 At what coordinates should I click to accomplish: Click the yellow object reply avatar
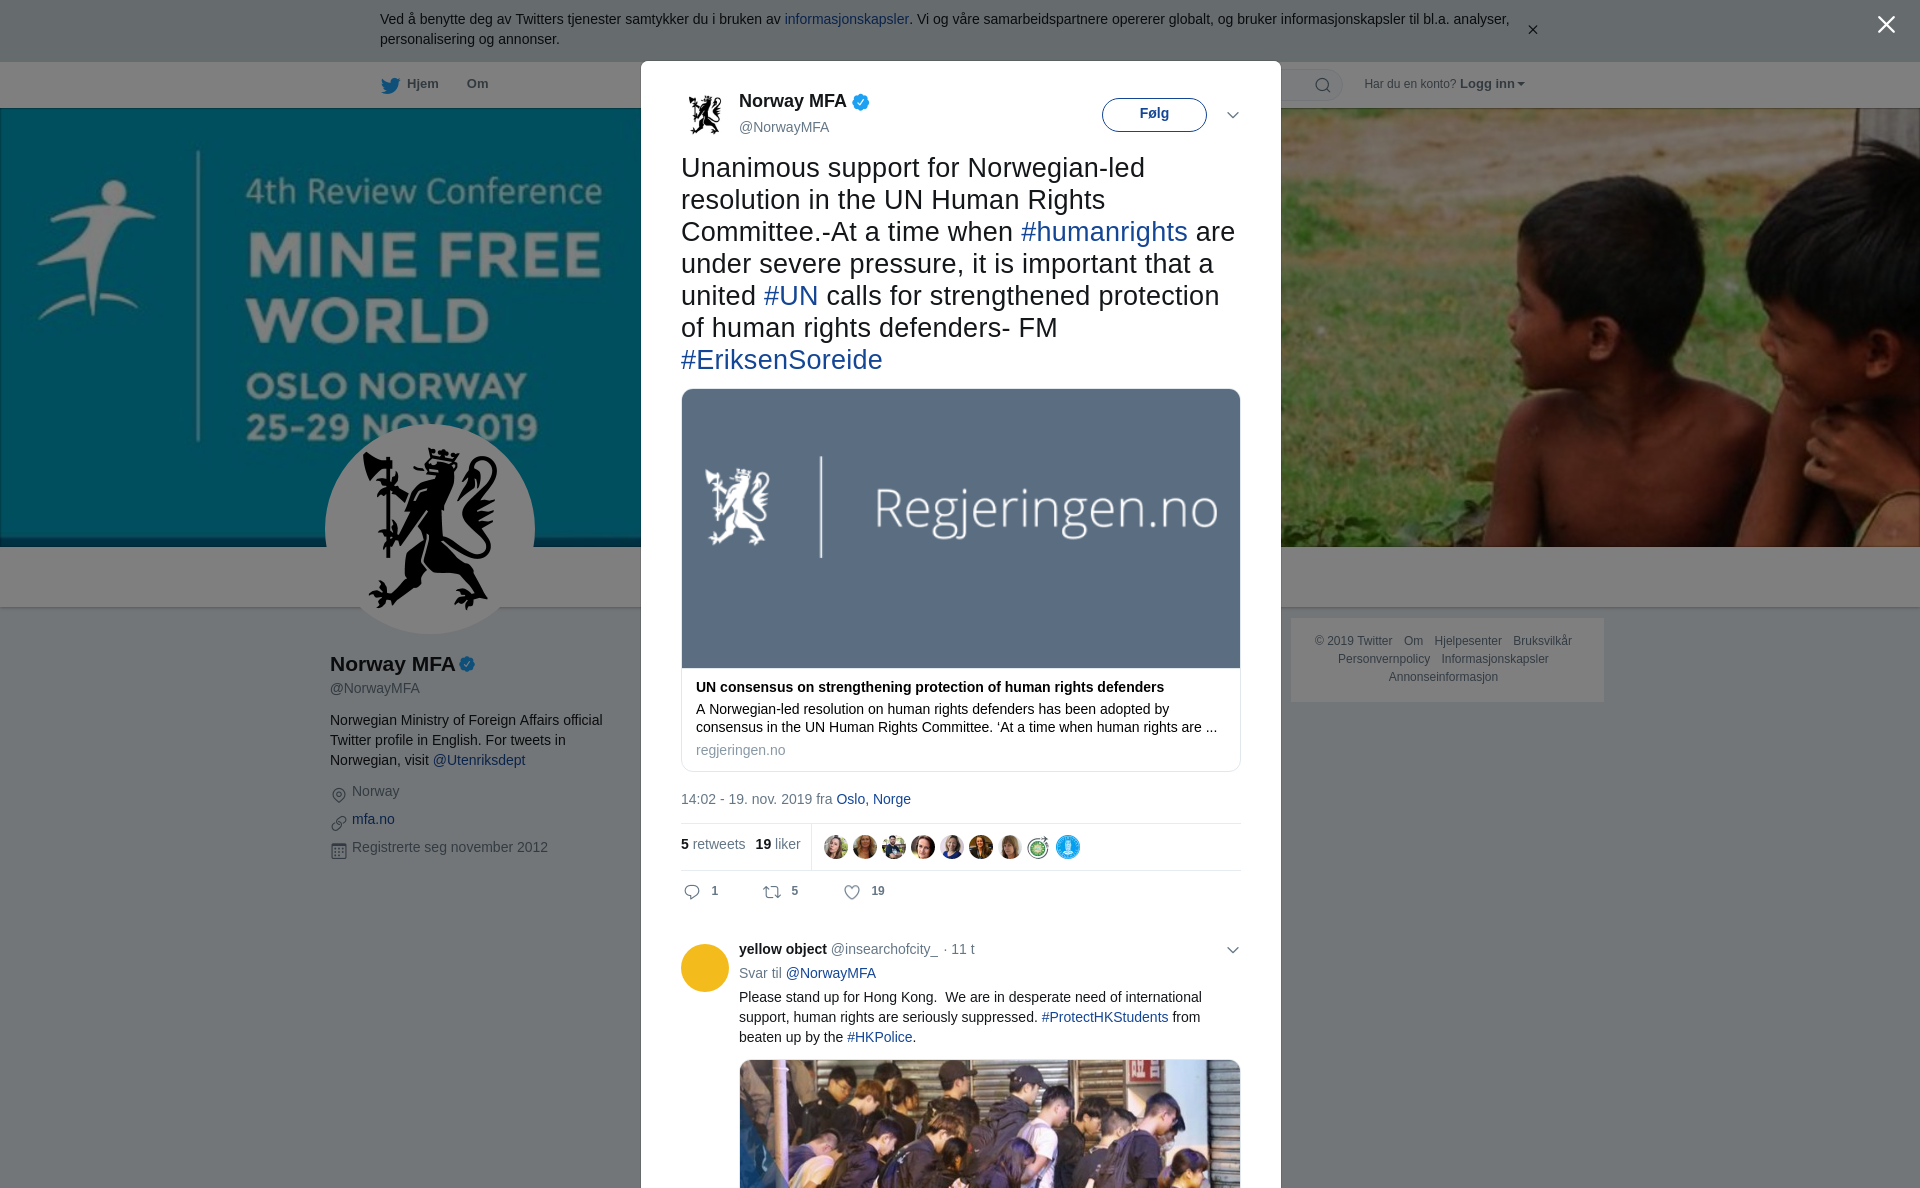705,968
